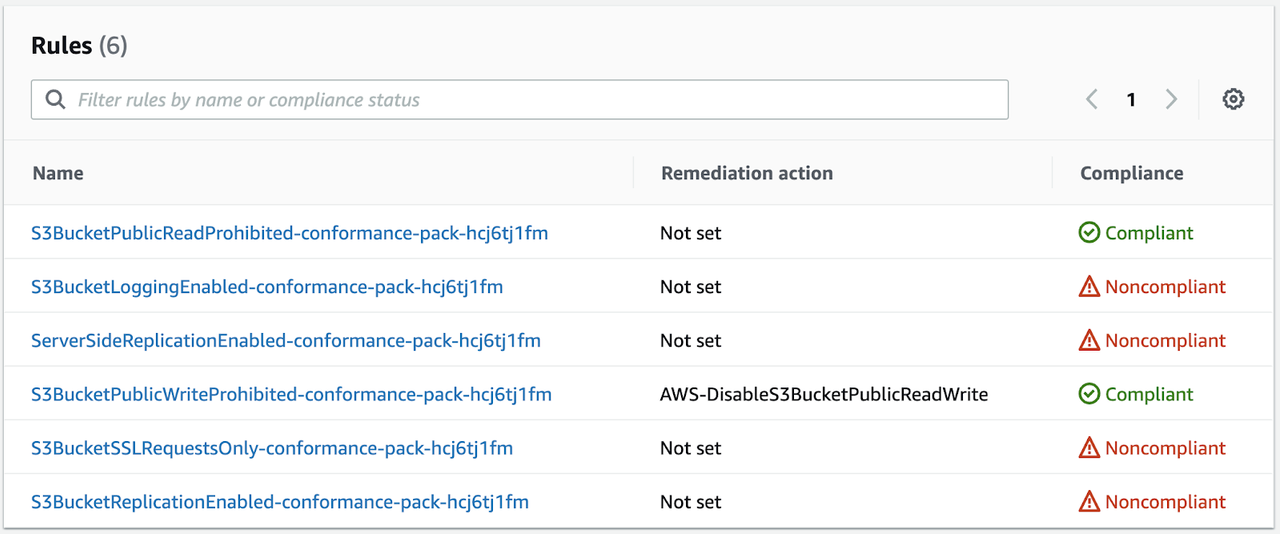Click Compliant checkmark for S3BucketPublicWriteProhibited
Screen dimensions: 1280x534
[x=1089, y=395]
